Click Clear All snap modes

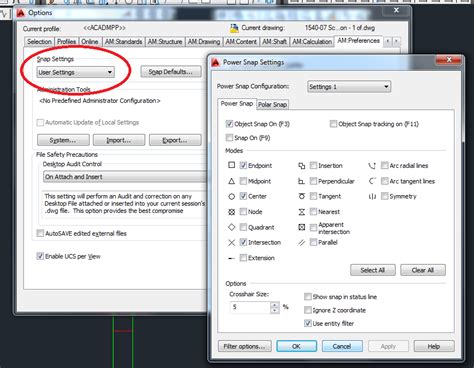(423, 270)
